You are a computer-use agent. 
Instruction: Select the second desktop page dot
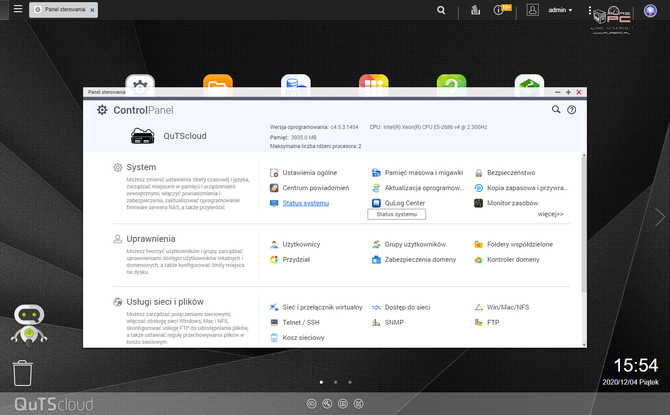335,382
